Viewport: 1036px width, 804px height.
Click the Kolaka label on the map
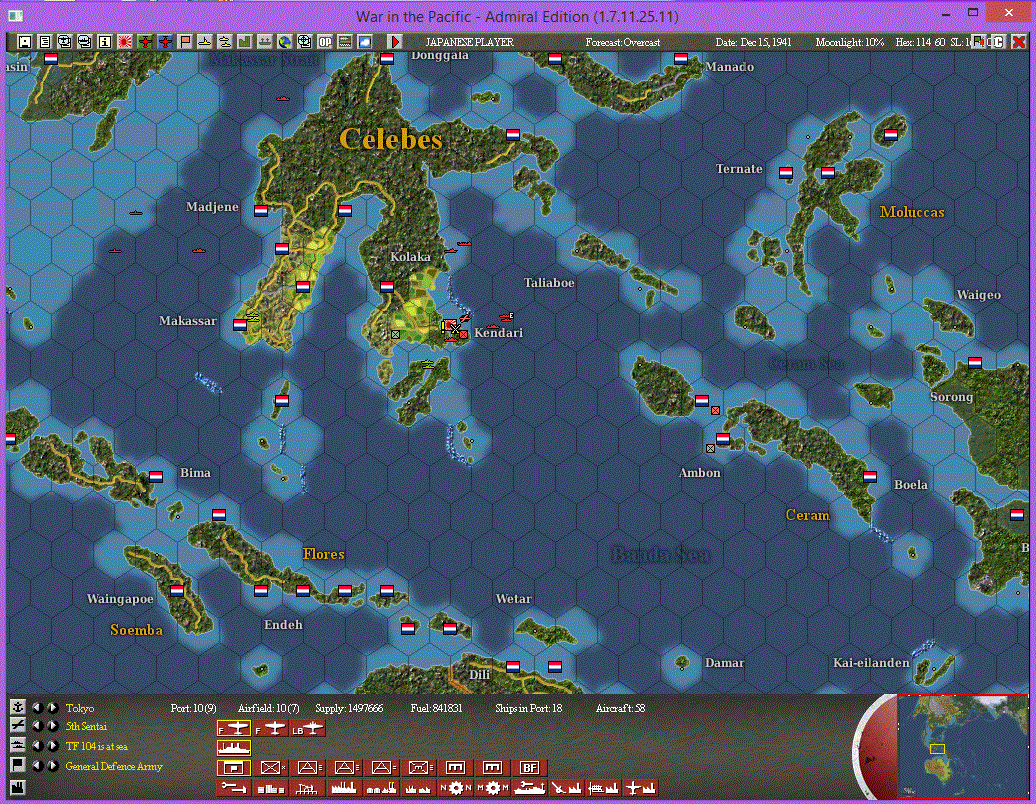(x=410, y=256)
